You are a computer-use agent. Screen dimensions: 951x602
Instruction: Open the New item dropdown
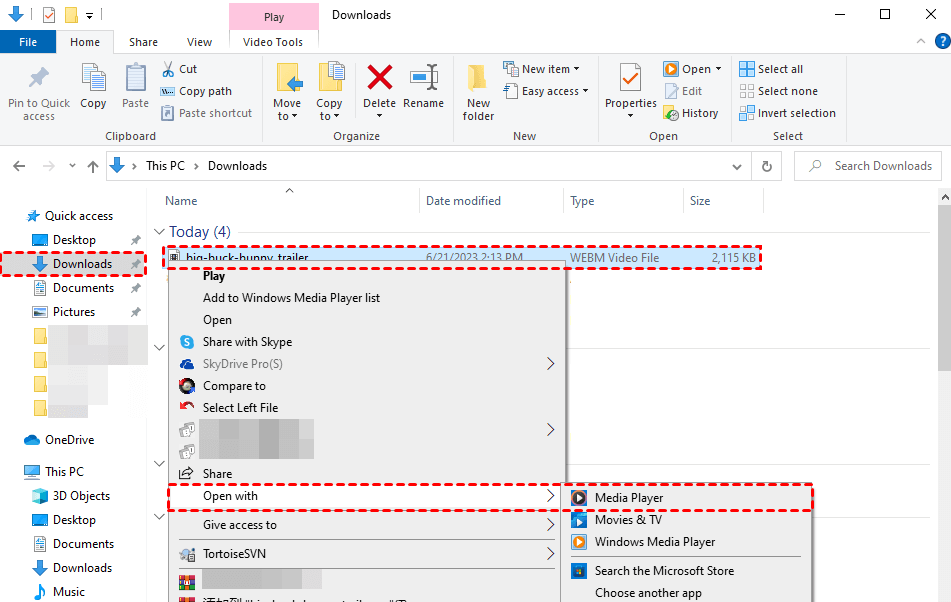pos(542,69)
